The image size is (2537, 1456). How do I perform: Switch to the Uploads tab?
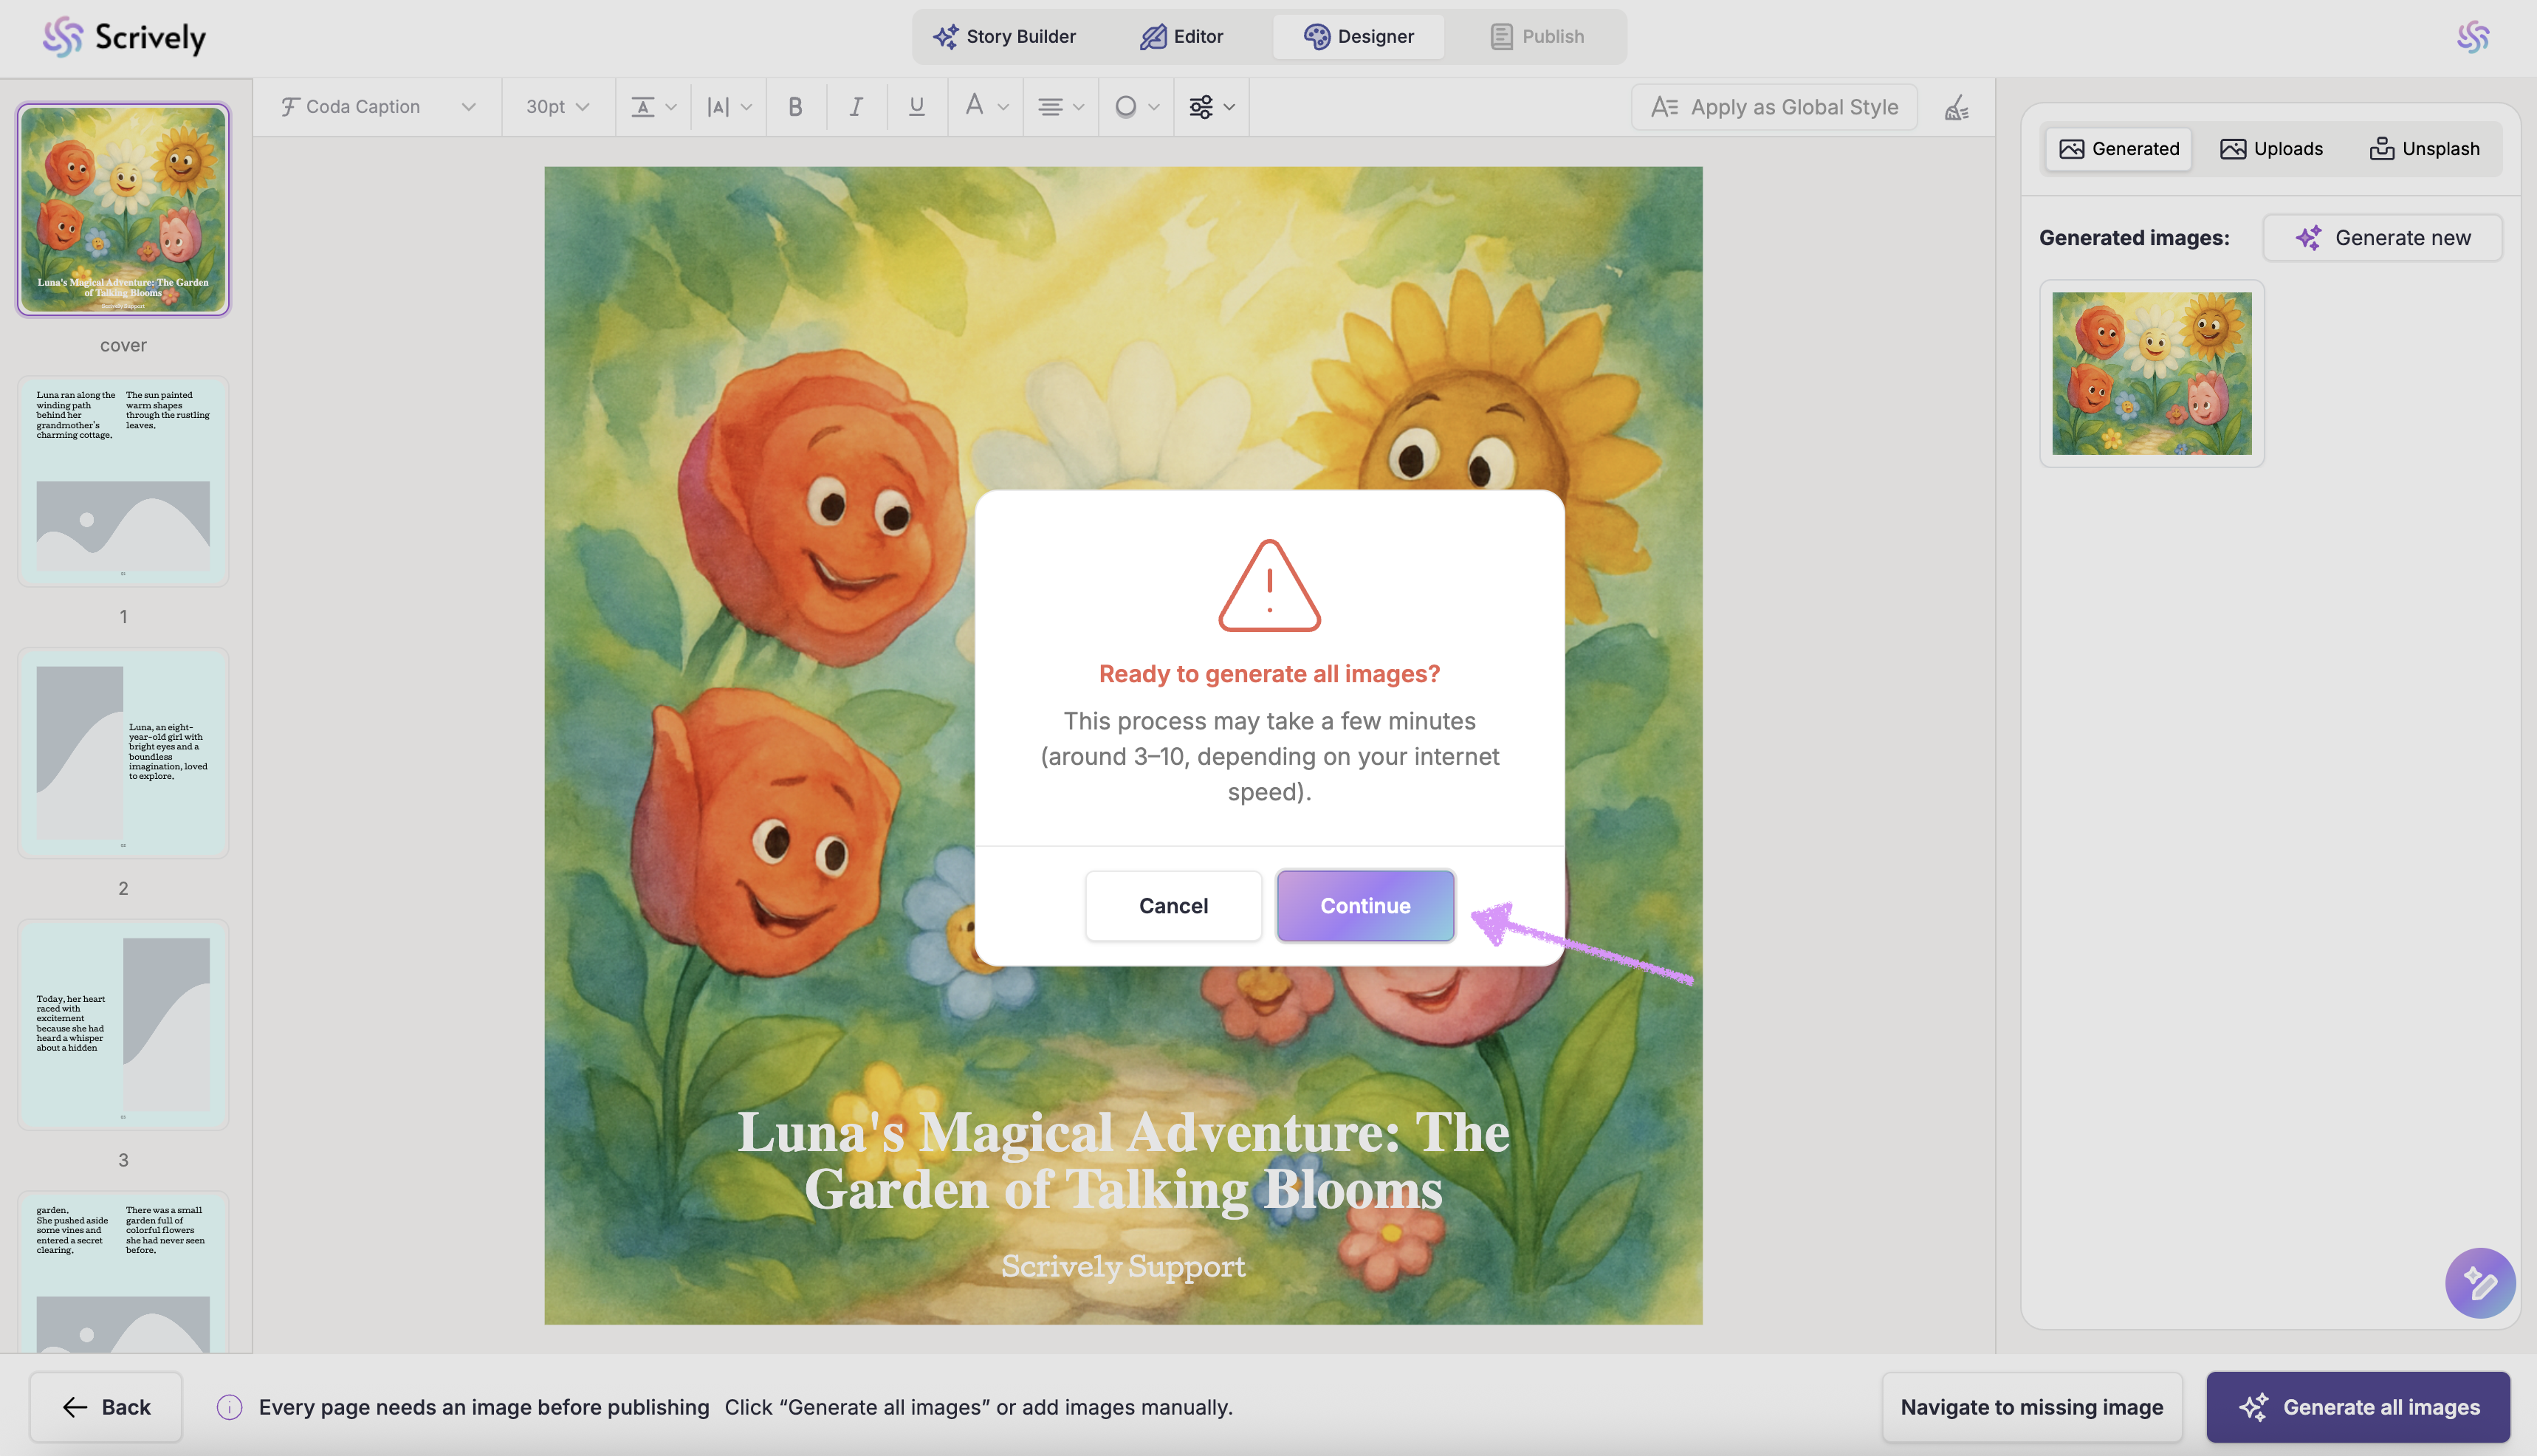[2271, 149]
